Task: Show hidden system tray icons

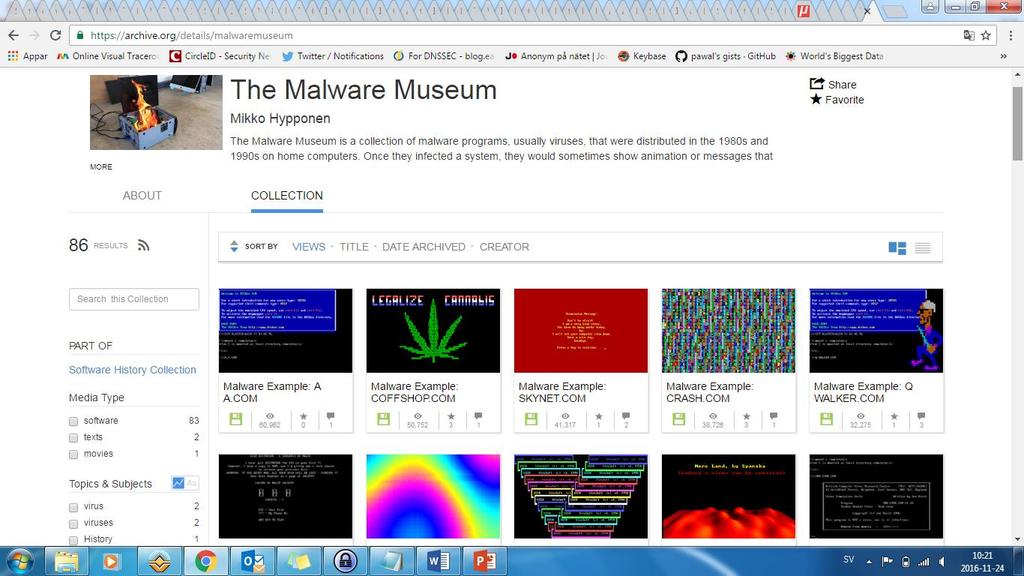Action: [869, 561]
